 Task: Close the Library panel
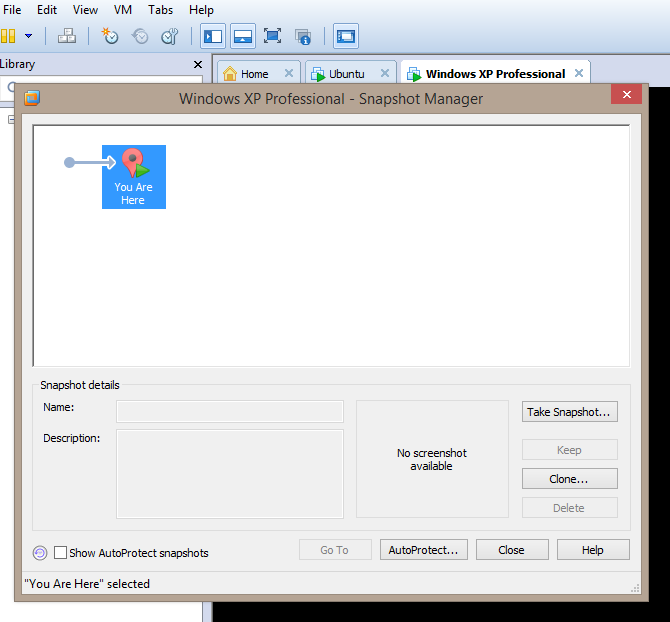tap(198, 65)
